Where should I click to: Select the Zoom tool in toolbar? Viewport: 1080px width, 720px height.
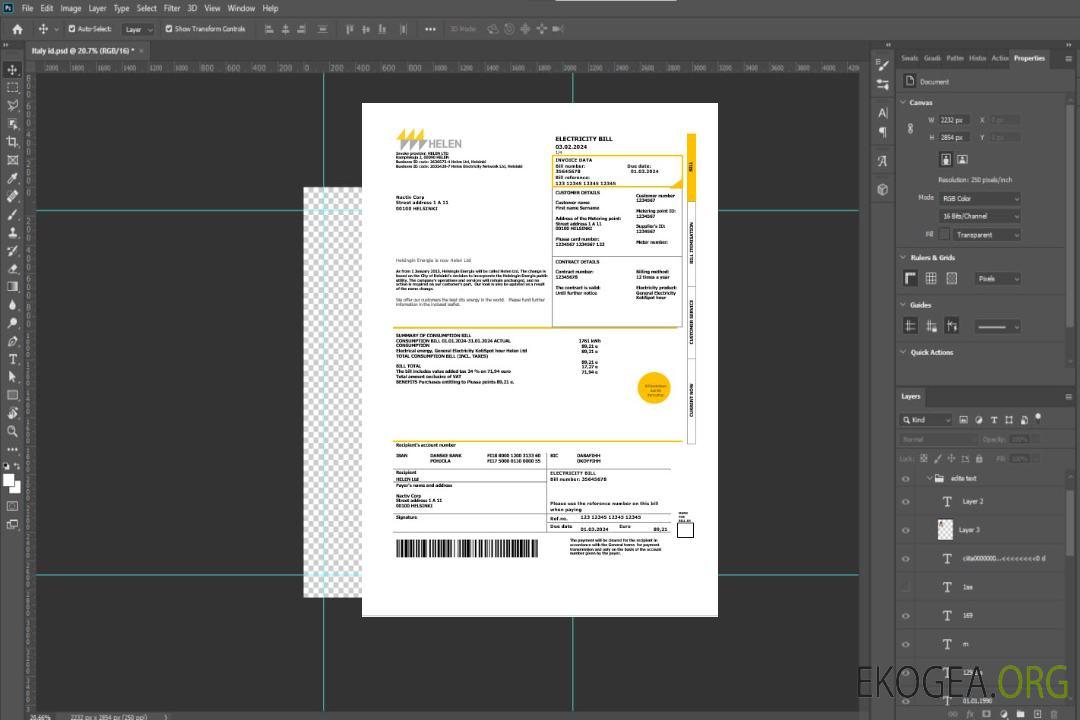coord(13,431)
